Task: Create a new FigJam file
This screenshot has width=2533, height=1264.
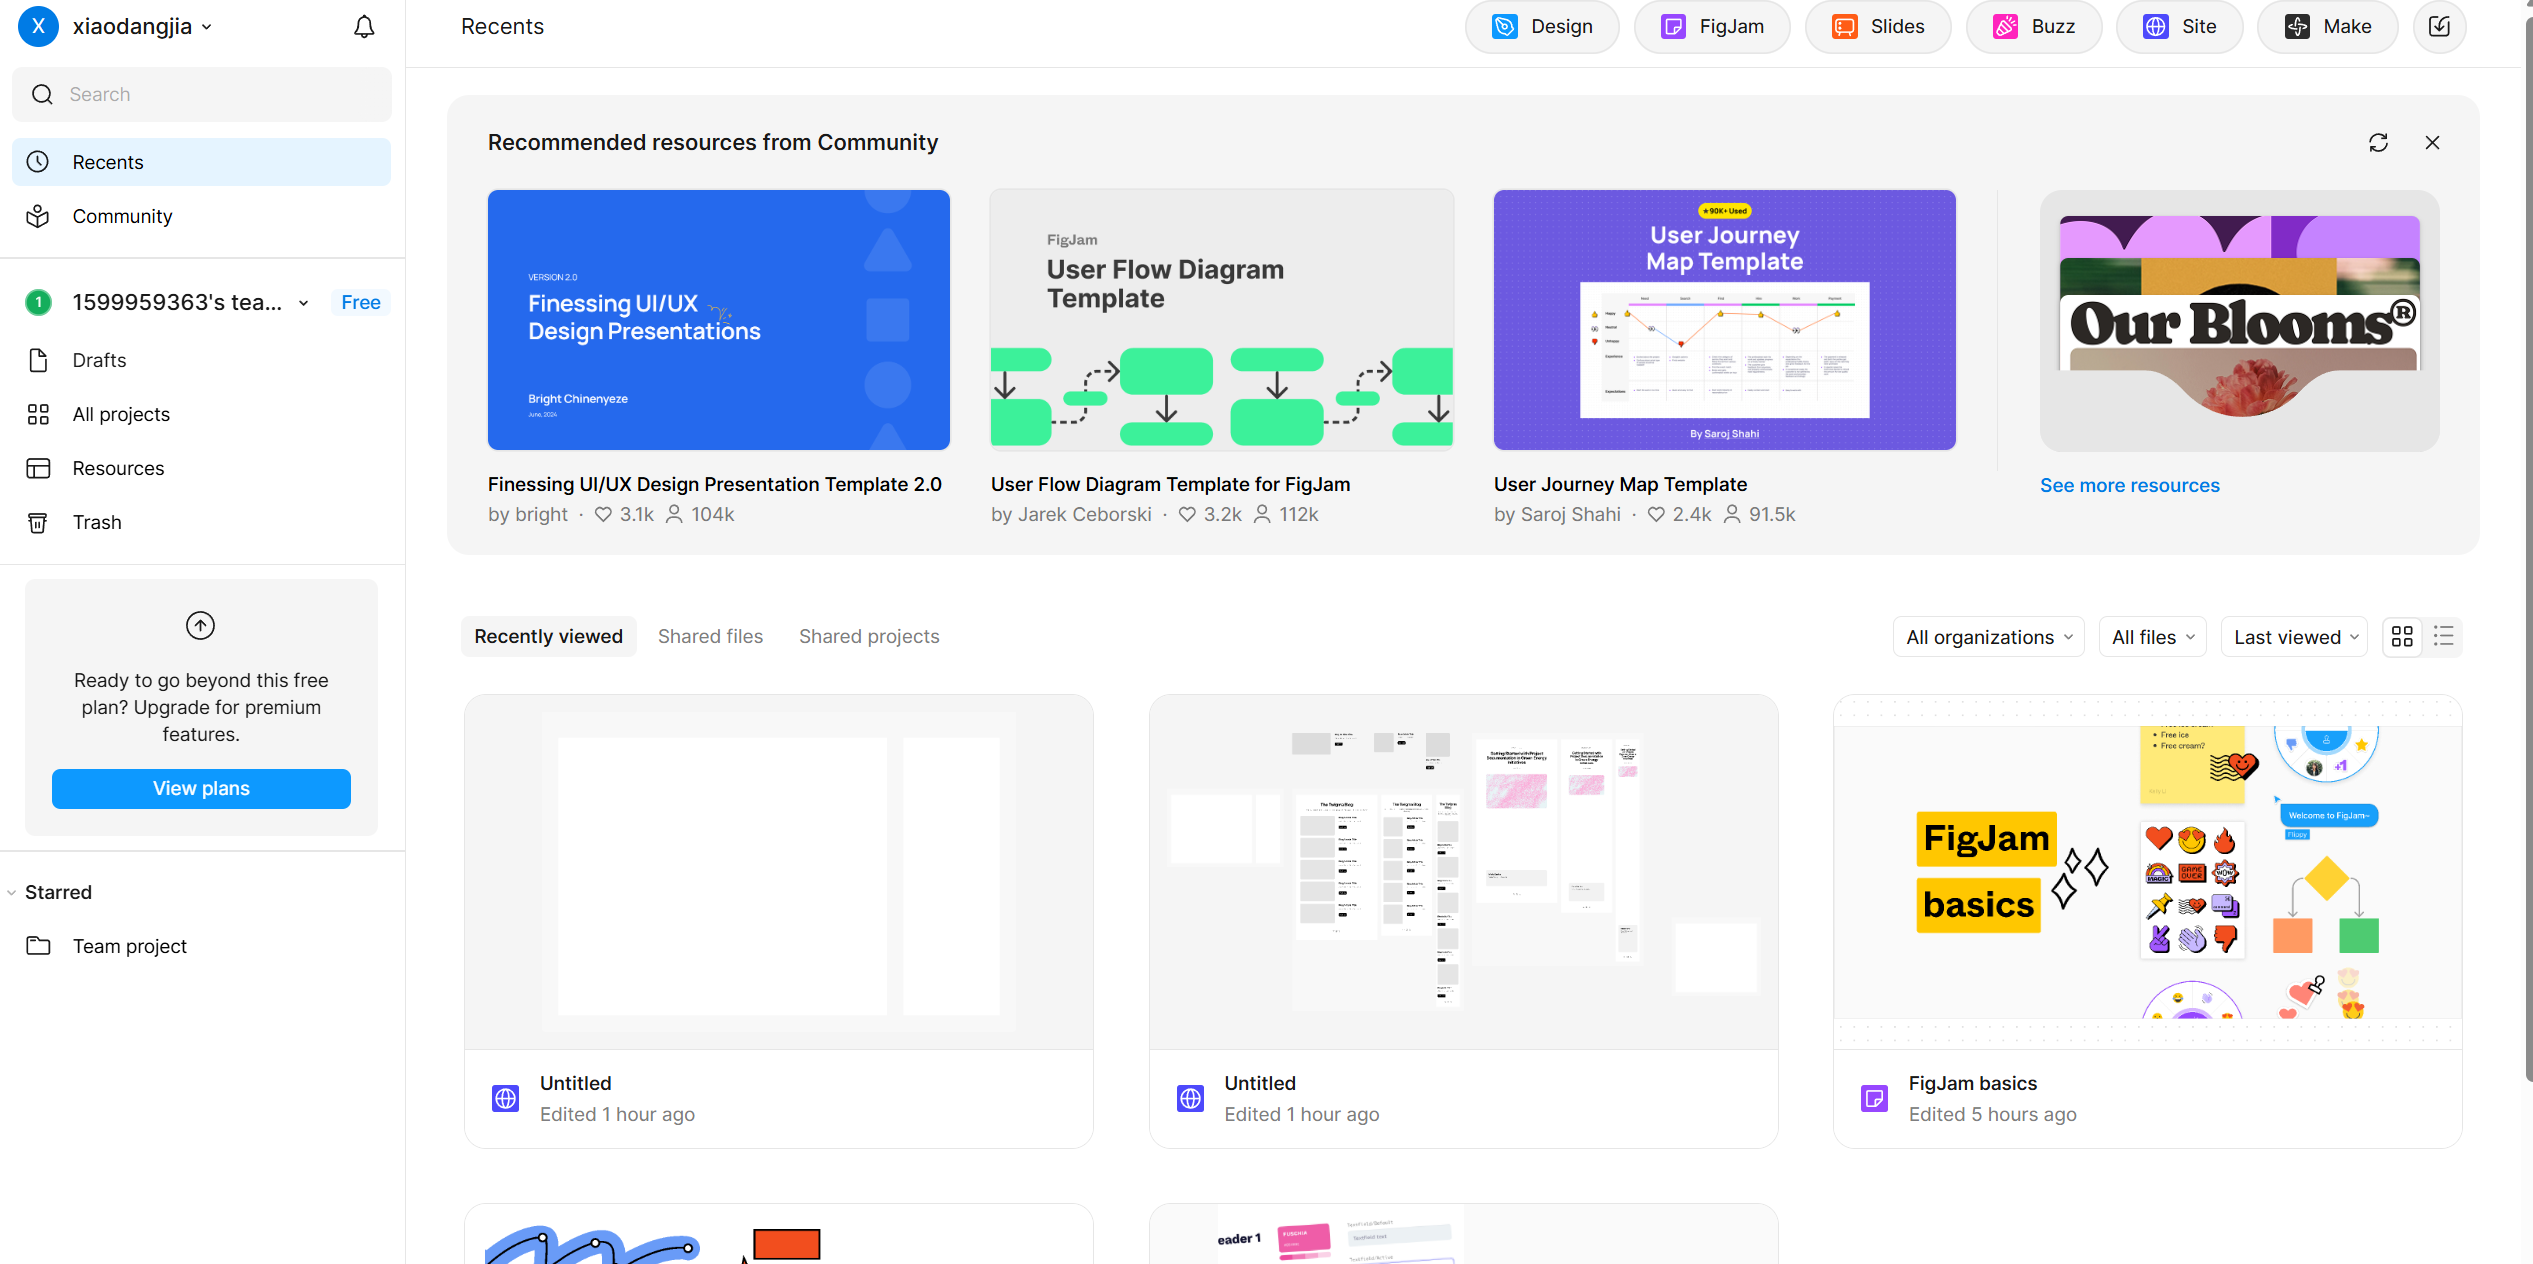Action: click(x=1712, y=27)
